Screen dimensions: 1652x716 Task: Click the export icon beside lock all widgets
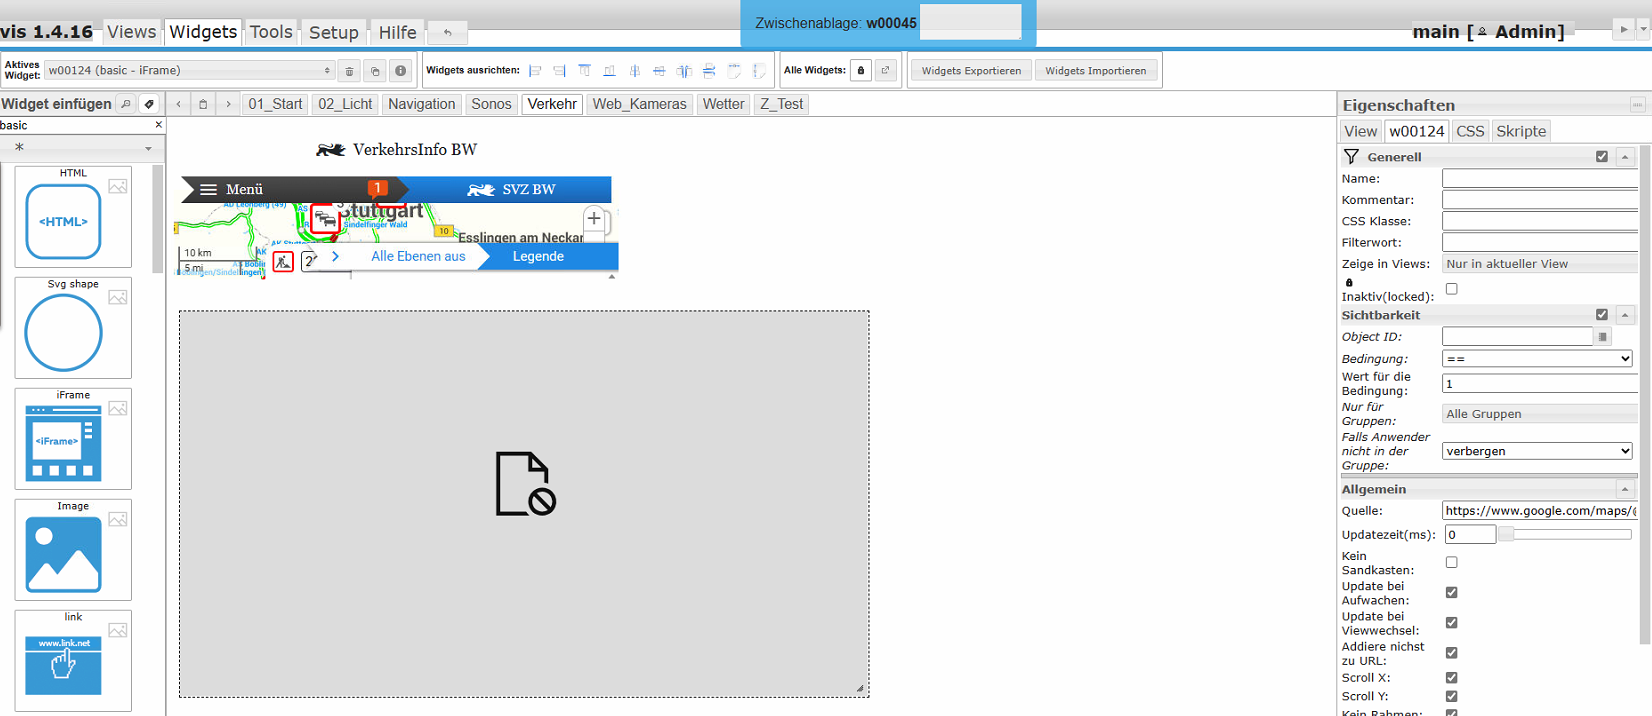pos(886,71)
